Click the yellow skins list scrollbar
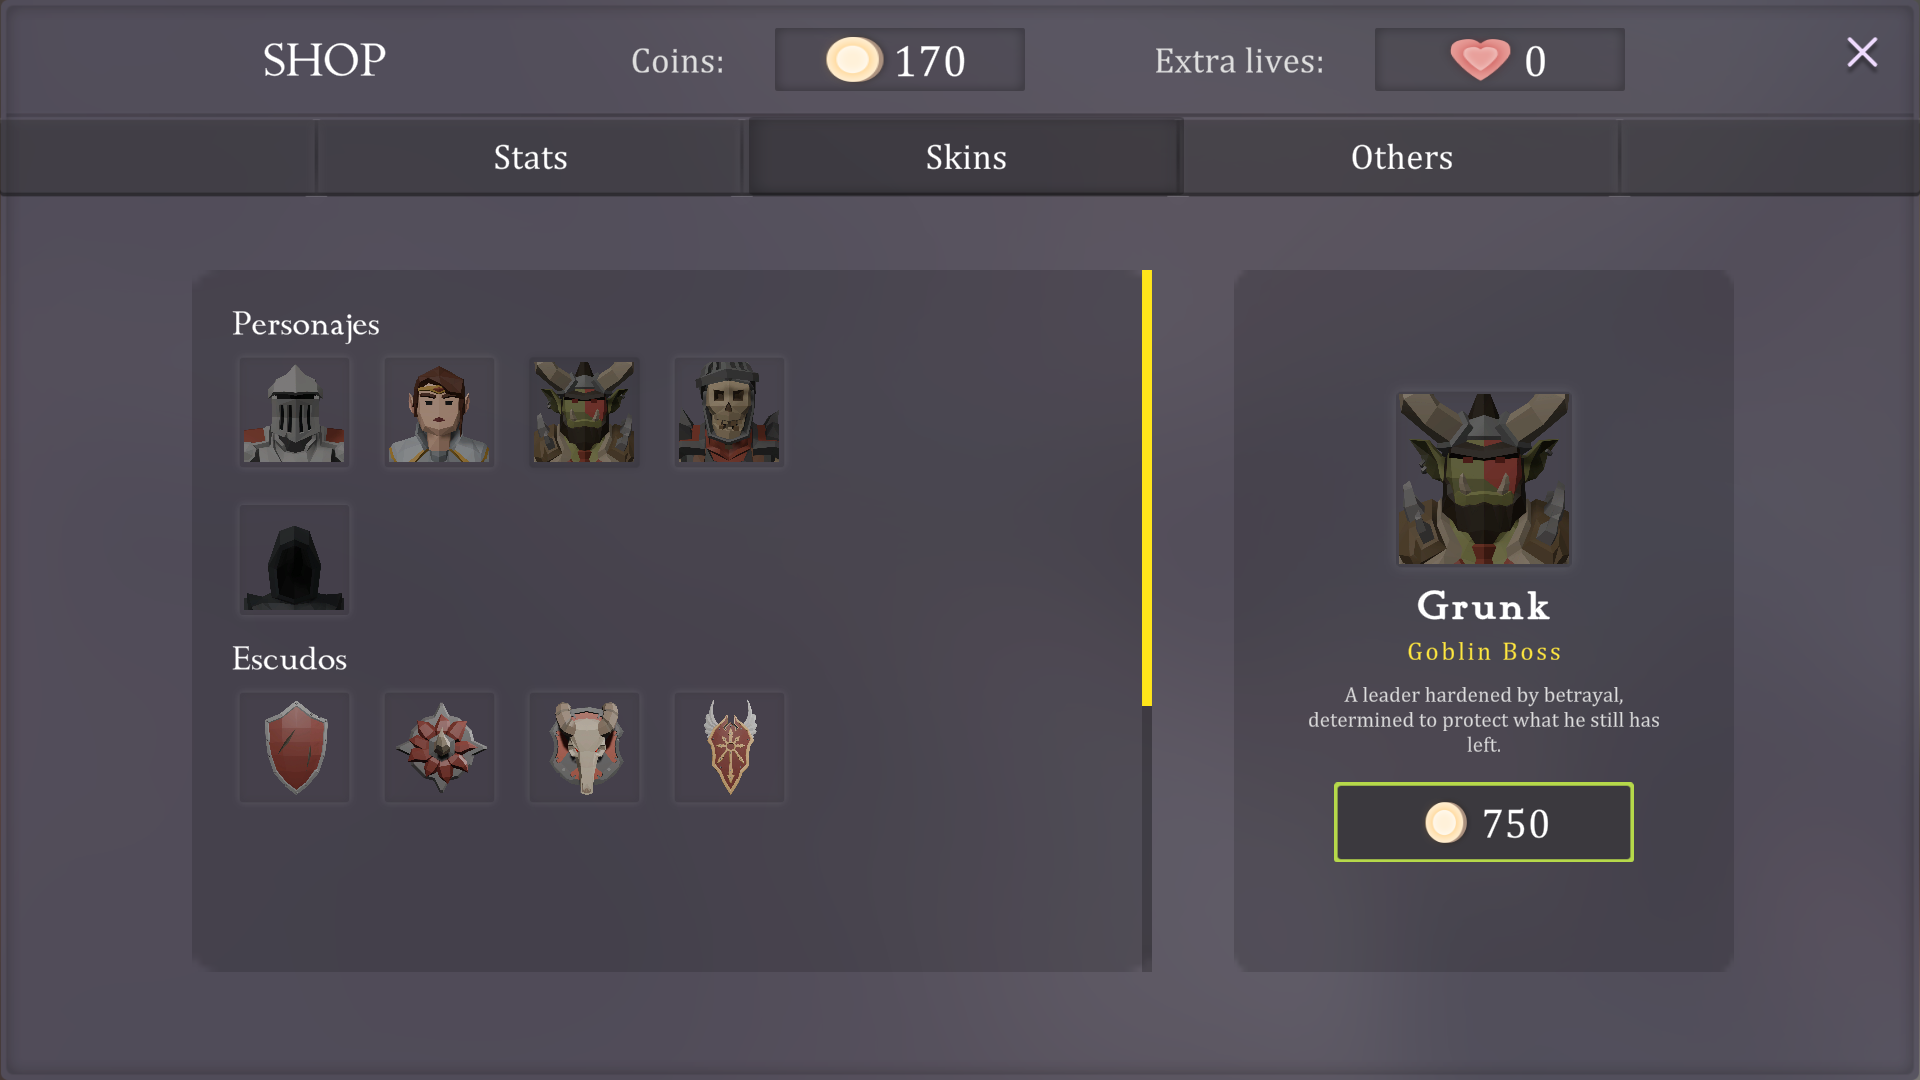Viewport: 1920px width, 1080px height. click(1147, 488)
